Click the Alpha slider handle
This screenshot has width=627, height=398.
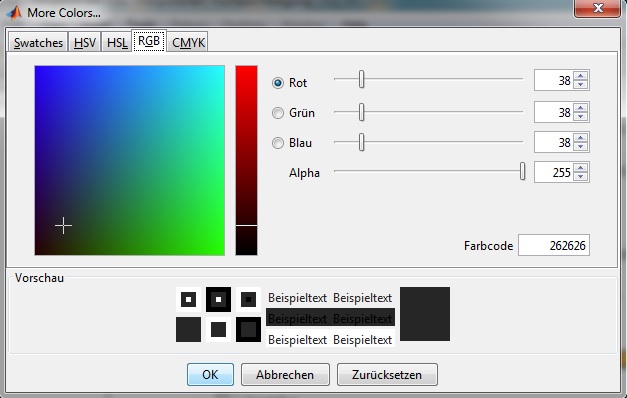(x=522, y=171)
